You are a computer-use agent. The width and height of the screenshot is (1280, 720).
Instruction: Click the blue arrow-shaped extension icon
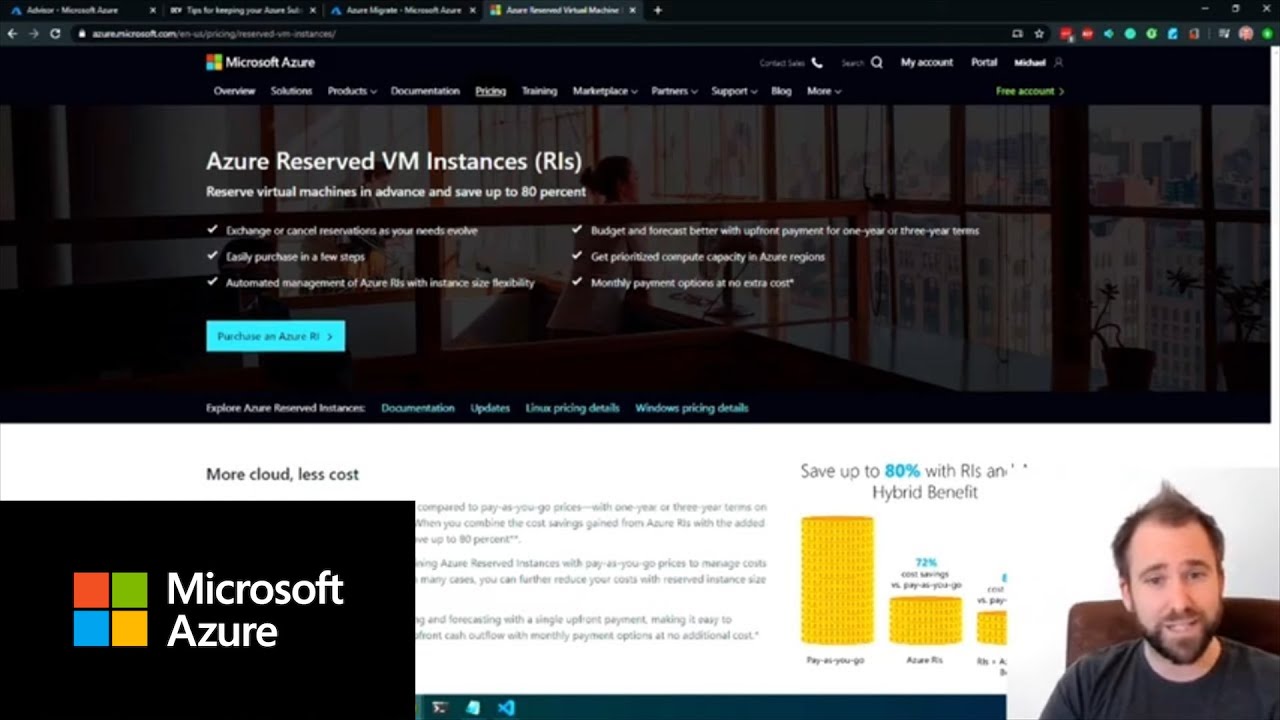[x=1108, y=33]
